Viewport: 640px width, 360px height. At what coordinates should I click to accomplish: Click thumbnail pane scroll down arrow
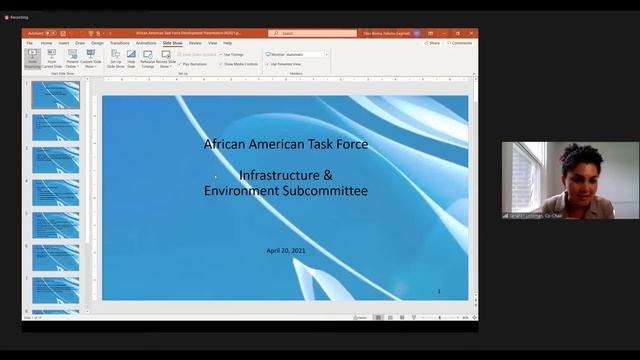87,311
